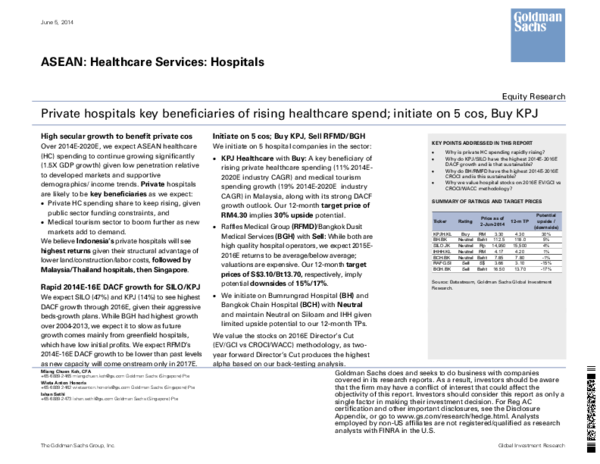Viewport: 600px width, 464px height.
Task: Select the Key Points Addressed heading
Action: pyautogui.click(x=484, y=143)
